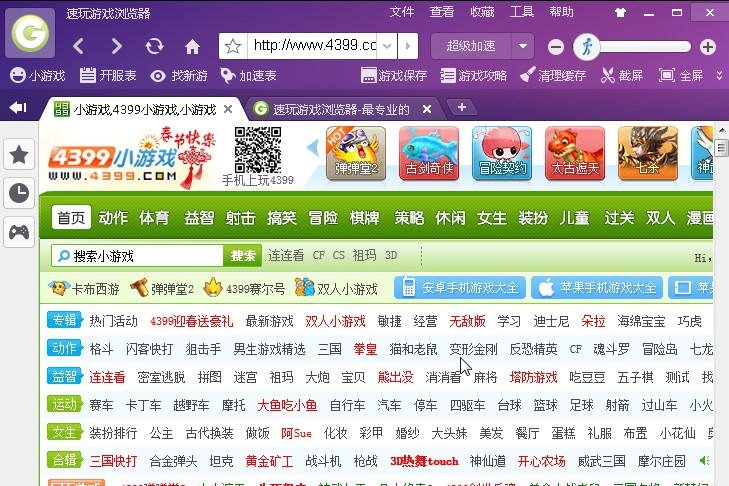
Task: Open the 冒险契约 game thumbnail
Action: (502, 153)
